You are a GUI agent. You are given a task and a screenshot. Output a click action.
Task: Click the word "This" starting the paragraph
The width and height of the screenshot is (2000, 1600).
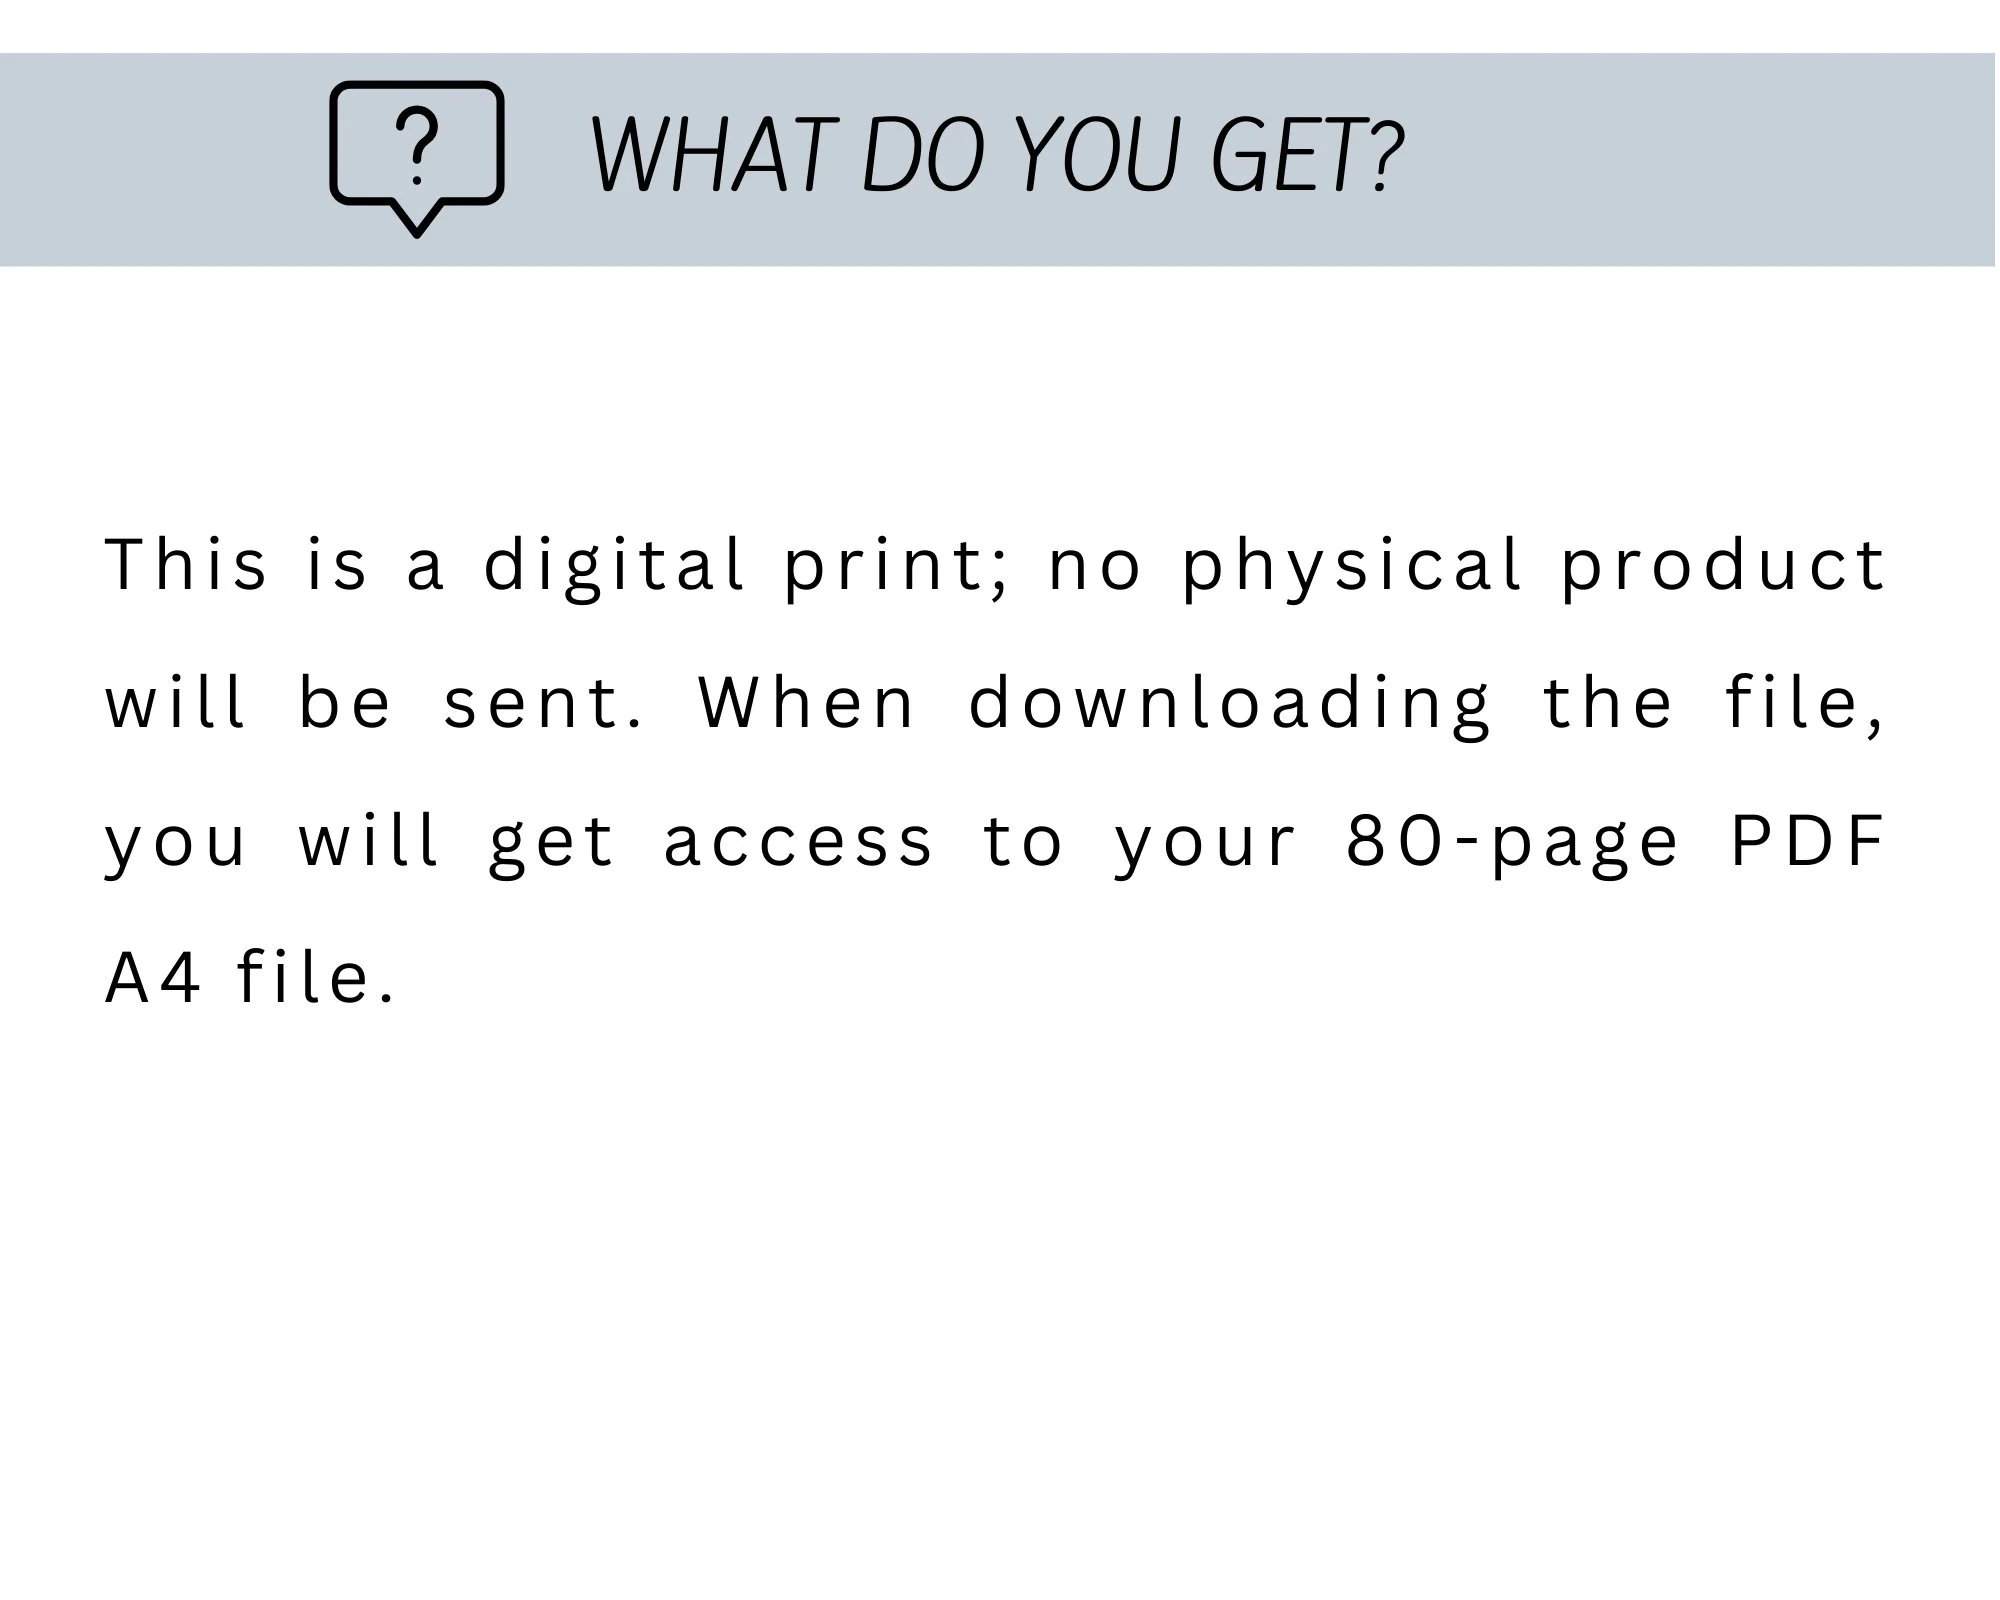point(186,565)
